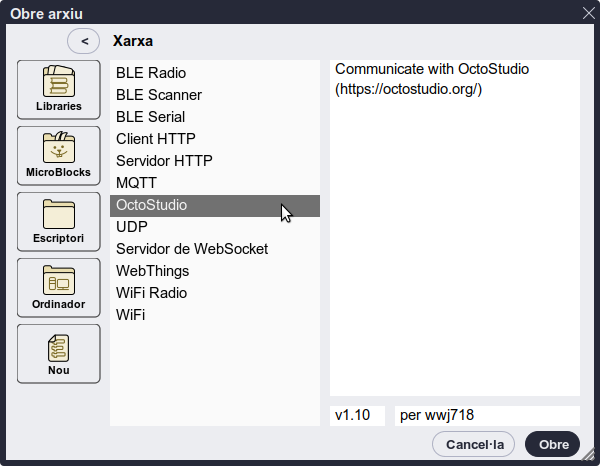
Task: Select Client HTTP library
Action: tap(215, 139)
